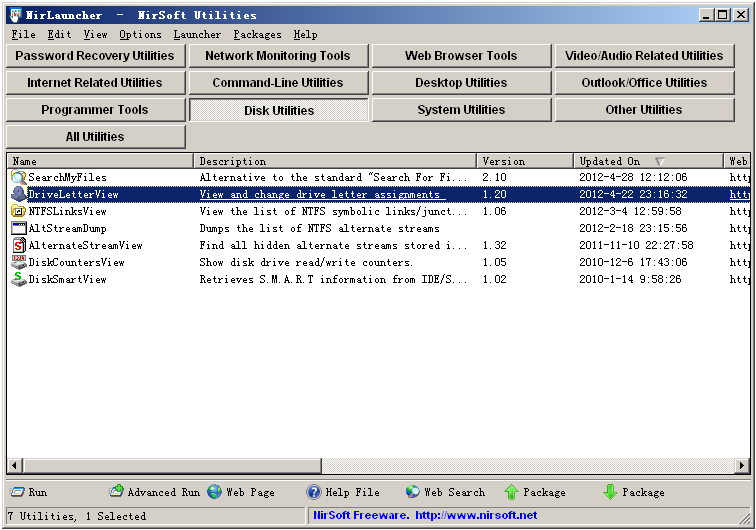Click the Web Search toolbar item
The width and height of the screenshot is (756, 530).
pyautogui.click(x=445, y=492)
